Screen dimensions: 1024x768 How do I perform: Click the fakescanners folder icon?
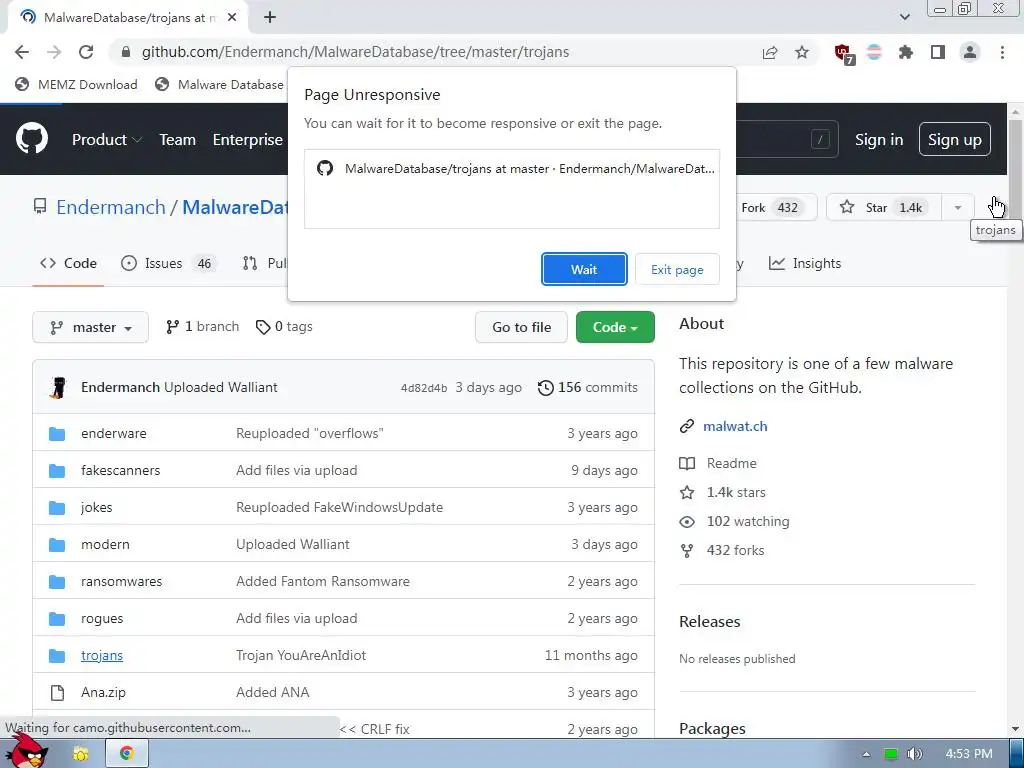pyautogui.click(x=57, y=471)
